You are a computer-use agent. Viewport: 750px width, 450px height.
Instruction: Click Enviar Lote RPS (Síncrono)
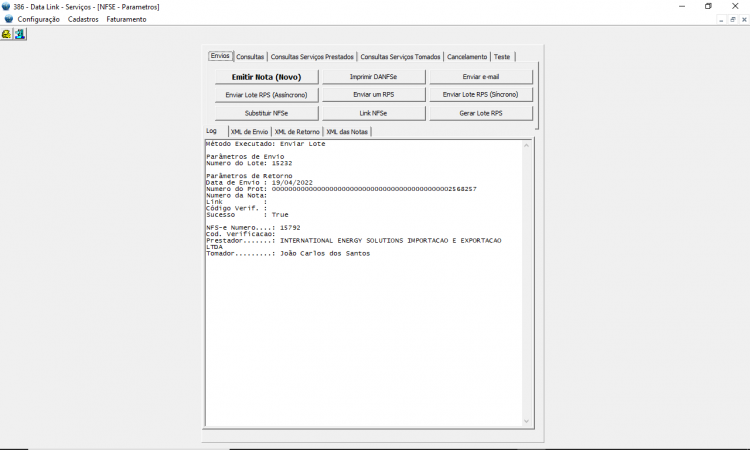click(481, 95)
